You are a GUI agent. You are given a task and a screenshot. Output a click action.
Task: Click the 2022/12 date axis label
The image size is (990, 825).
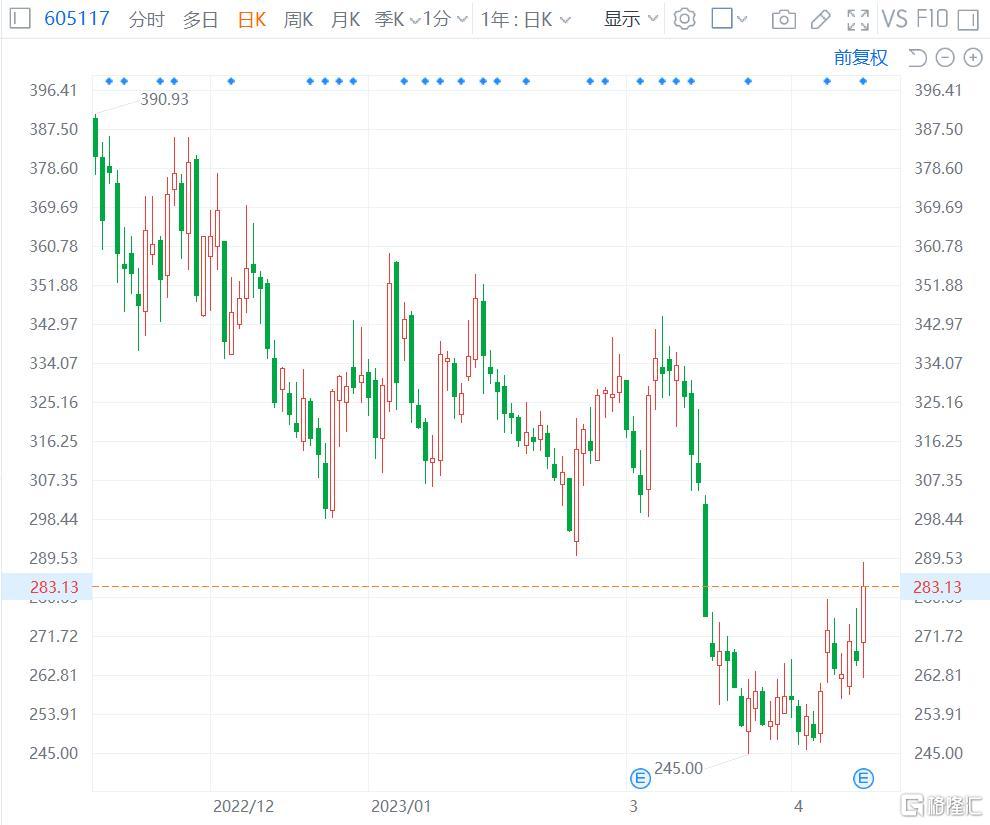pos(244,806)
